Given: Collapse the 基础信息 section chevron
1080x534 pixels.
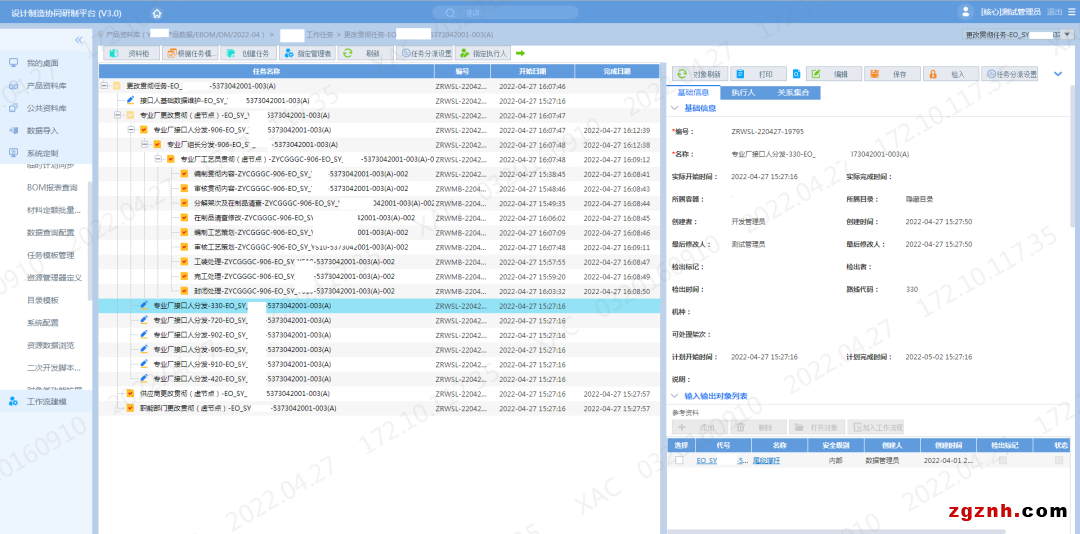Looking at the screenshot, I should point(675,108).
